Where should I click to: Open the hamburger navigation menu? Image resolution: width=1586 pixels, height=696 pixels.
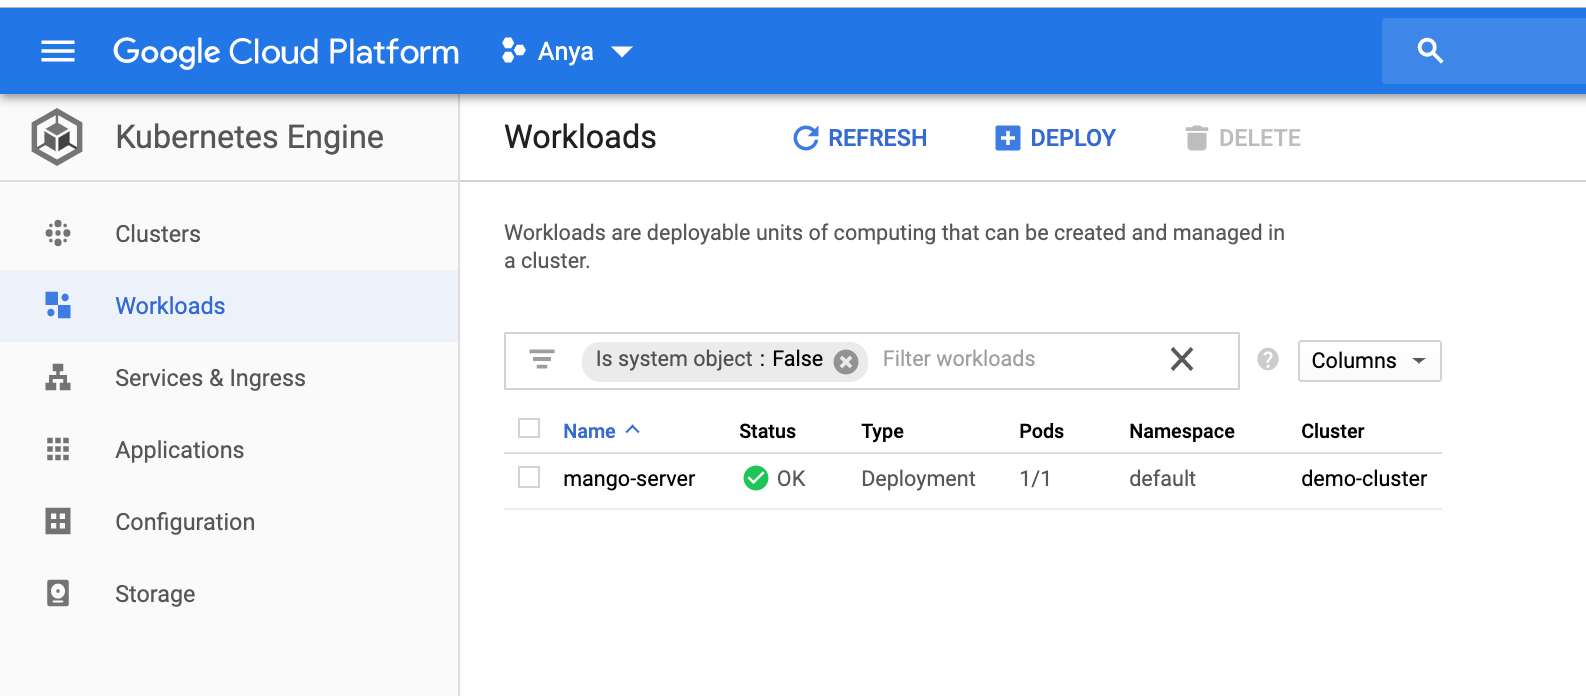(x=58, y=51)
